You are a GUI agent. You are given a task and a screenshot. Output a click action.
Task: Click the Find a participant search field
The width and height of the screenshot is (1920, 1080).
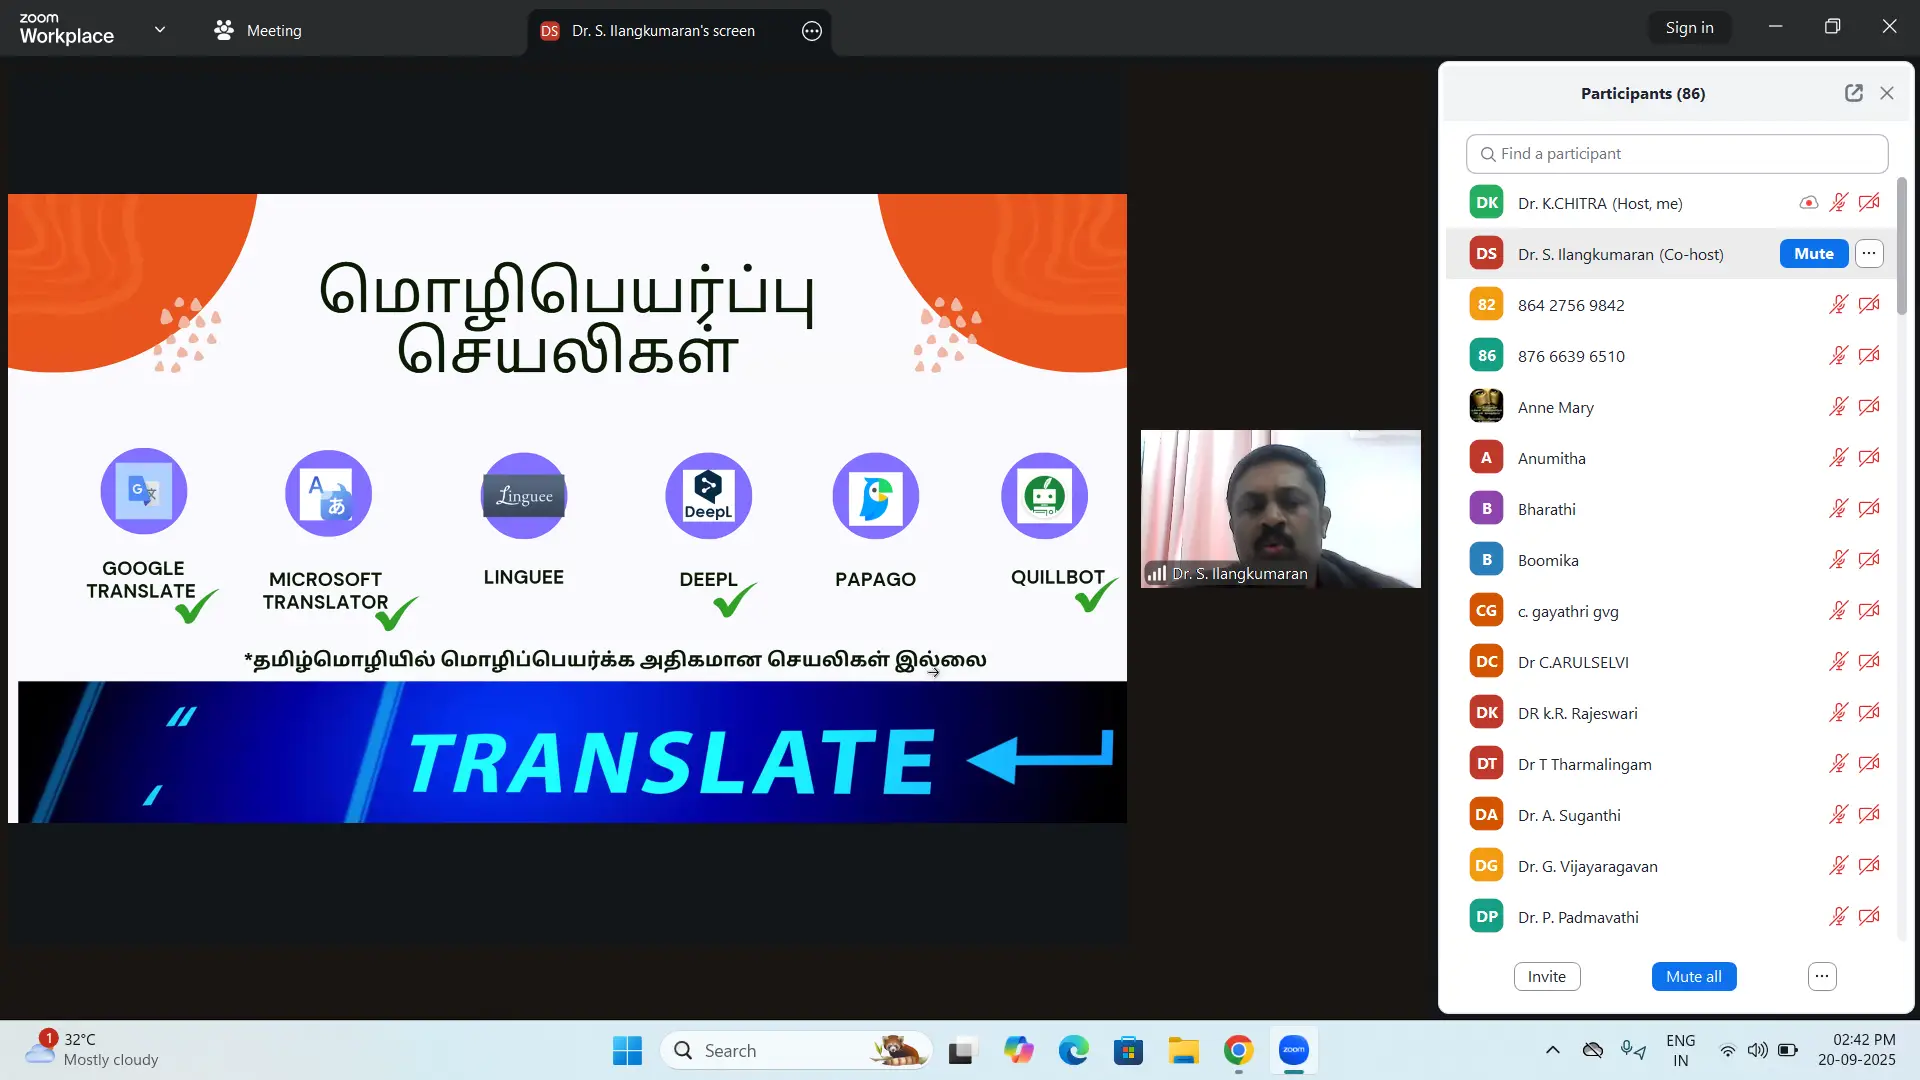point(1677,154)
